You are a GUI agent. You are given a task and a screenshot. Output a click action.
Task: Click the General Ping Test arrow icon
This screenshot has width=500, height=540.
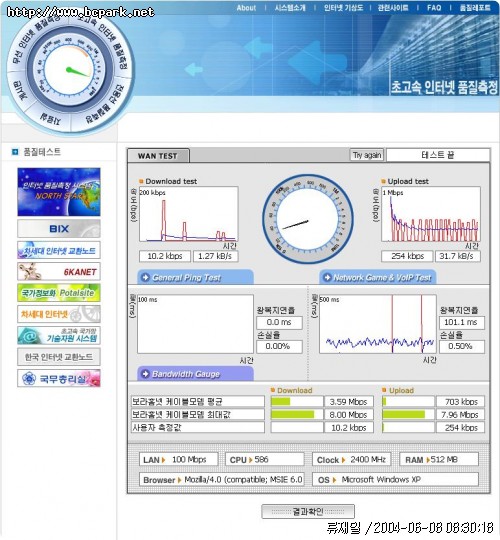pos(145,277)
